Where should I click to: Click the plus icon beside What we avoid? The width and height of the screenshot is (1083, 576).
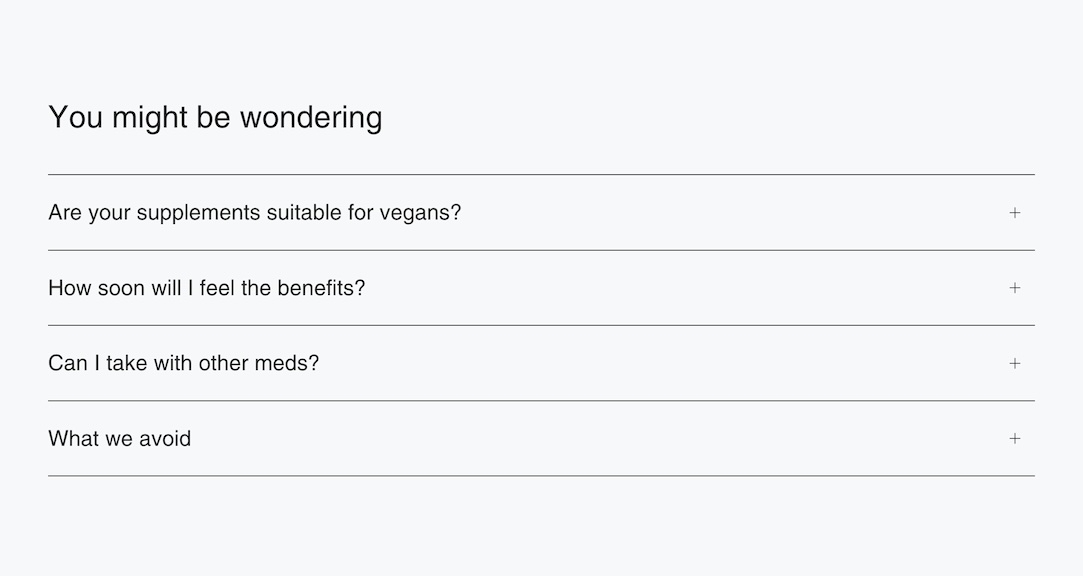1014,438
